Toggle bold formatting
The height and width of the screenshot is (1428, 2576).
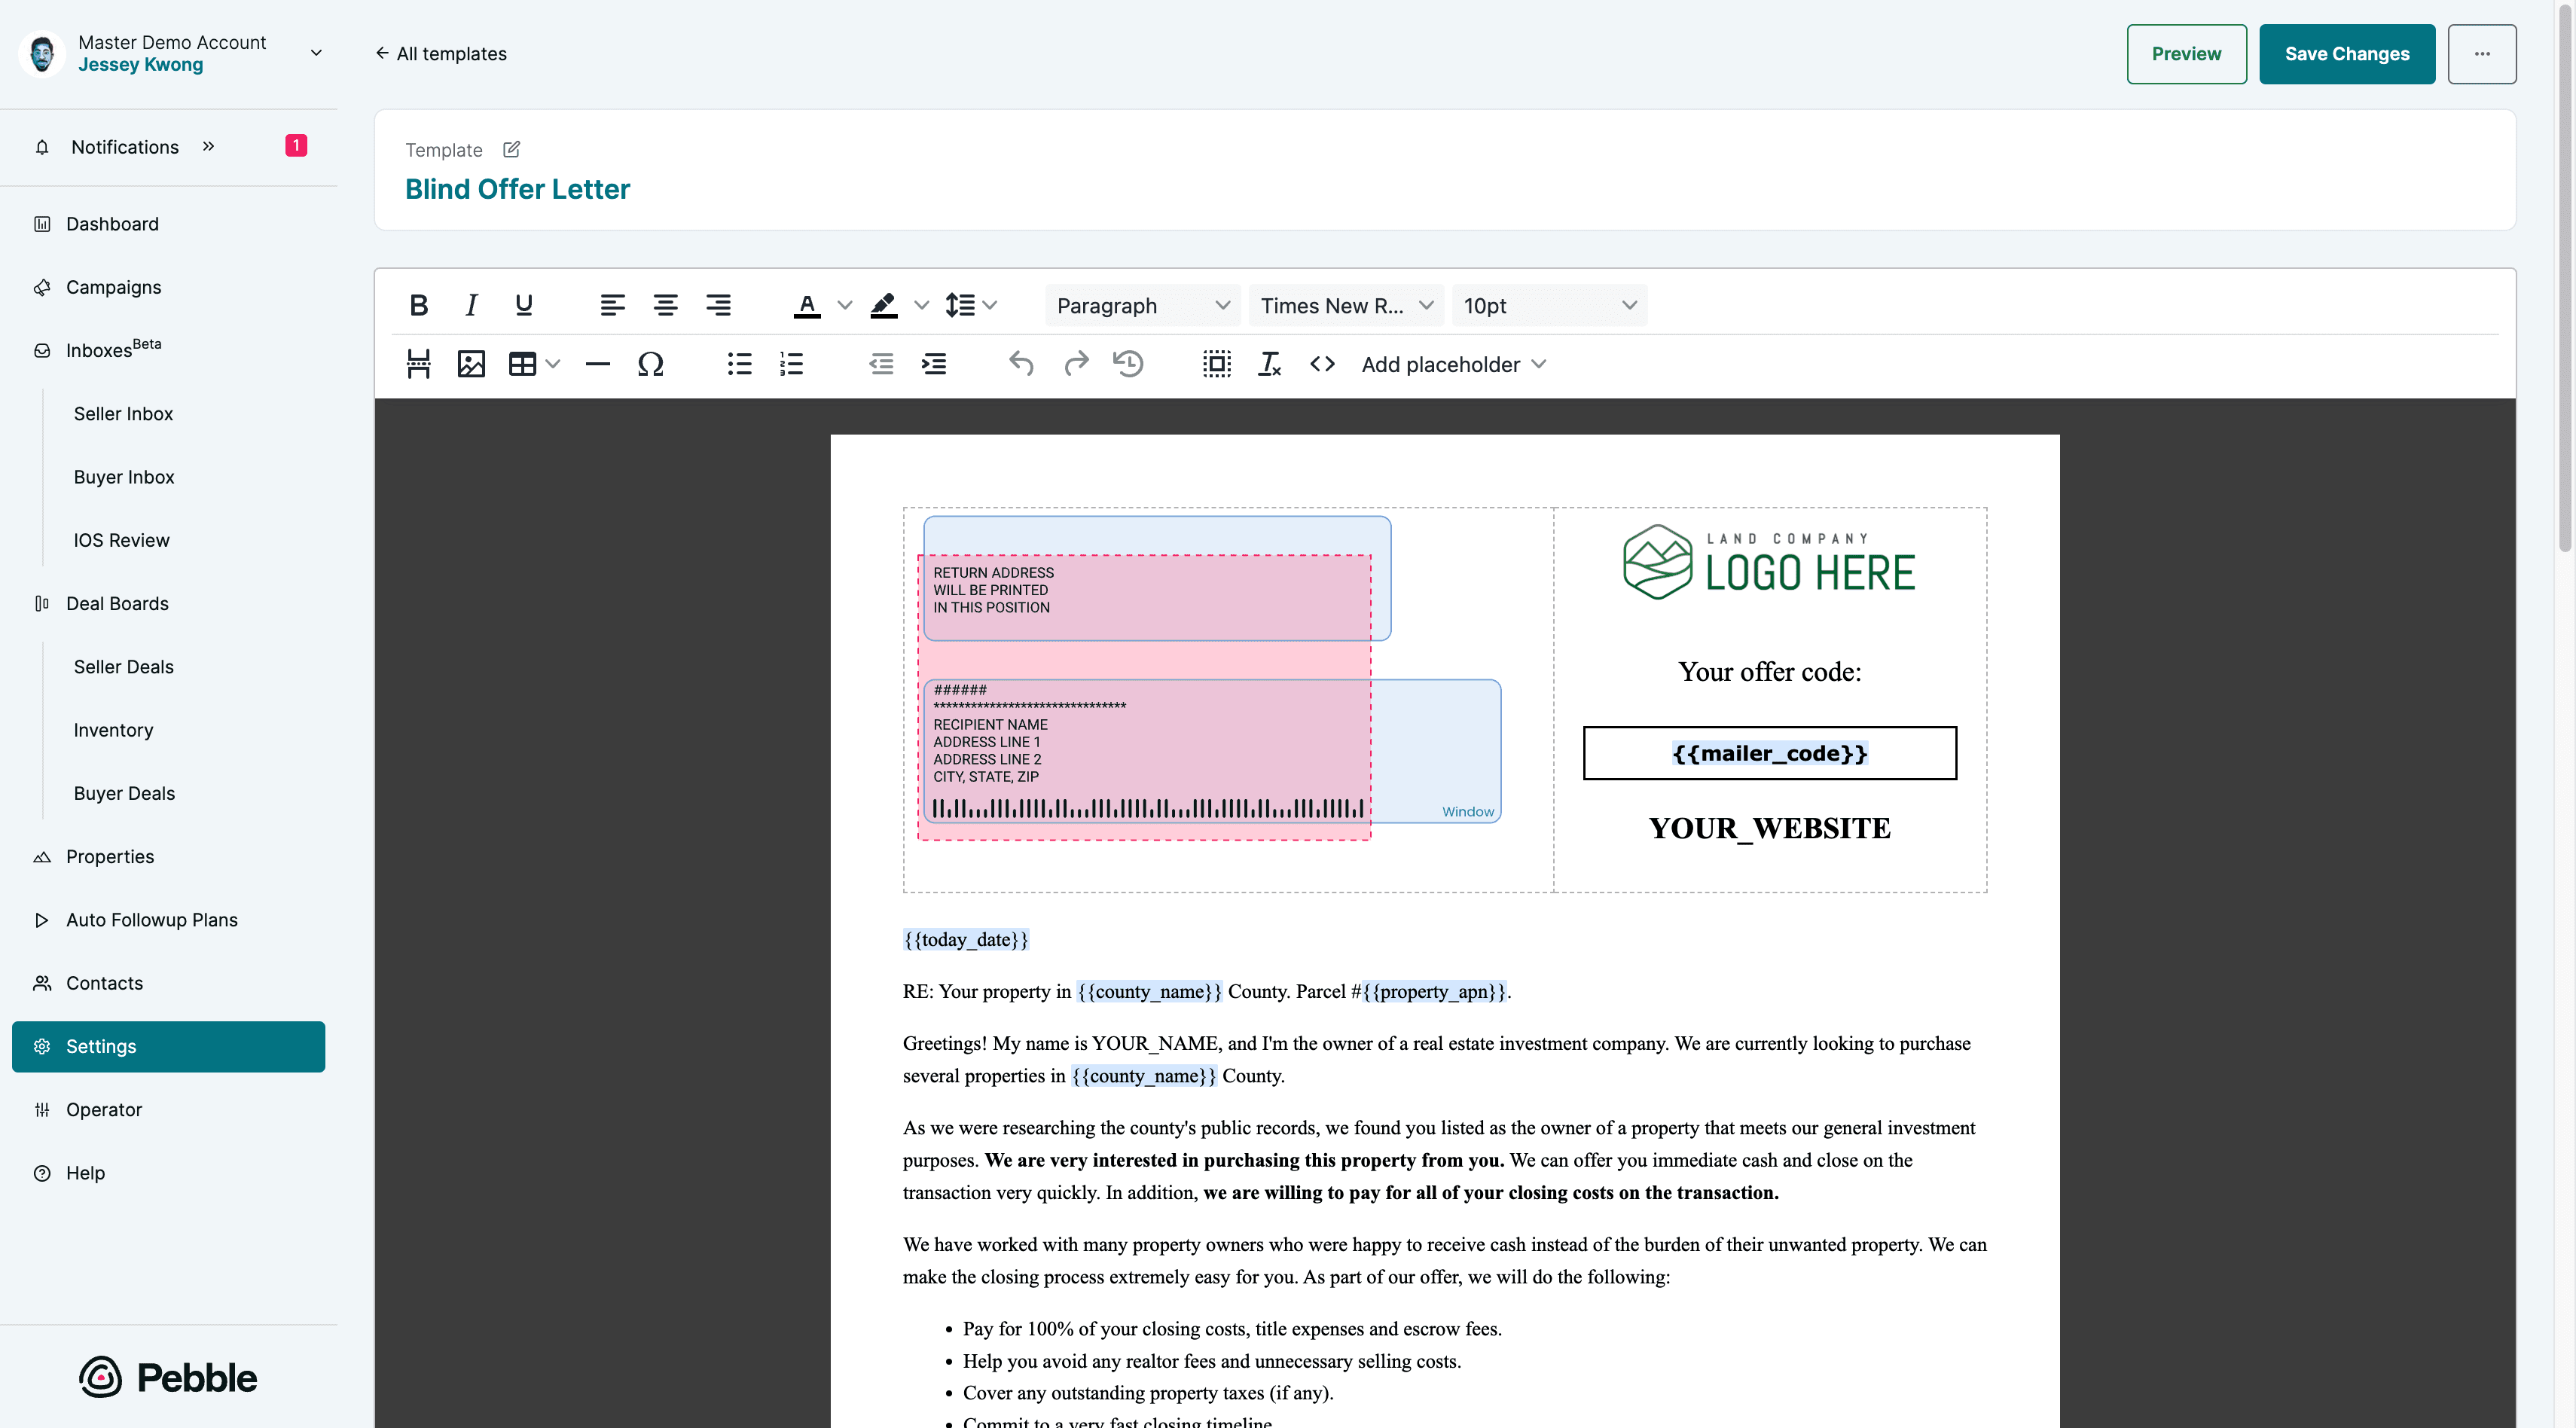[419, 305]
